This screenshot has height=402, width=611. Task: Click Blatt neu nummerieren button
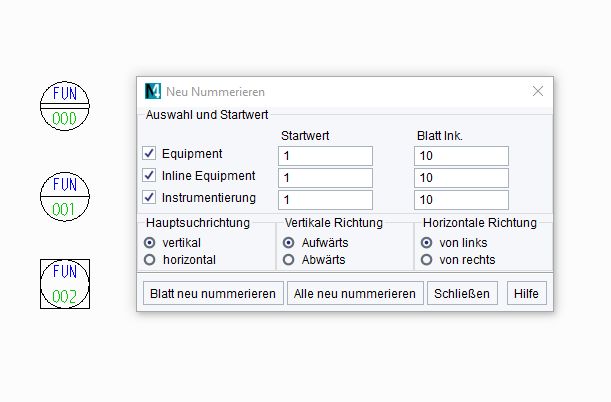[213, 293]
